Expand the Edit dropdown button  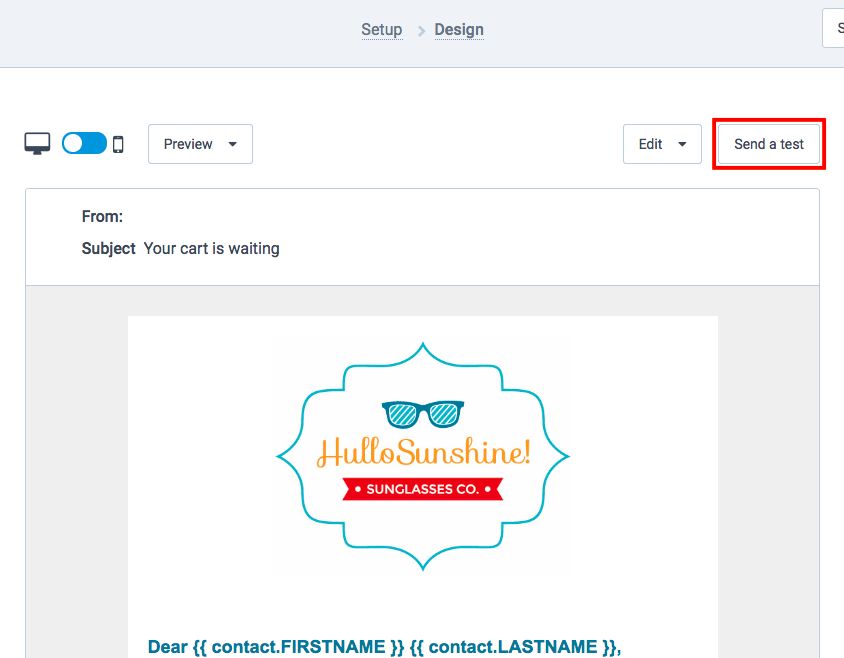(x=662, y=144)
